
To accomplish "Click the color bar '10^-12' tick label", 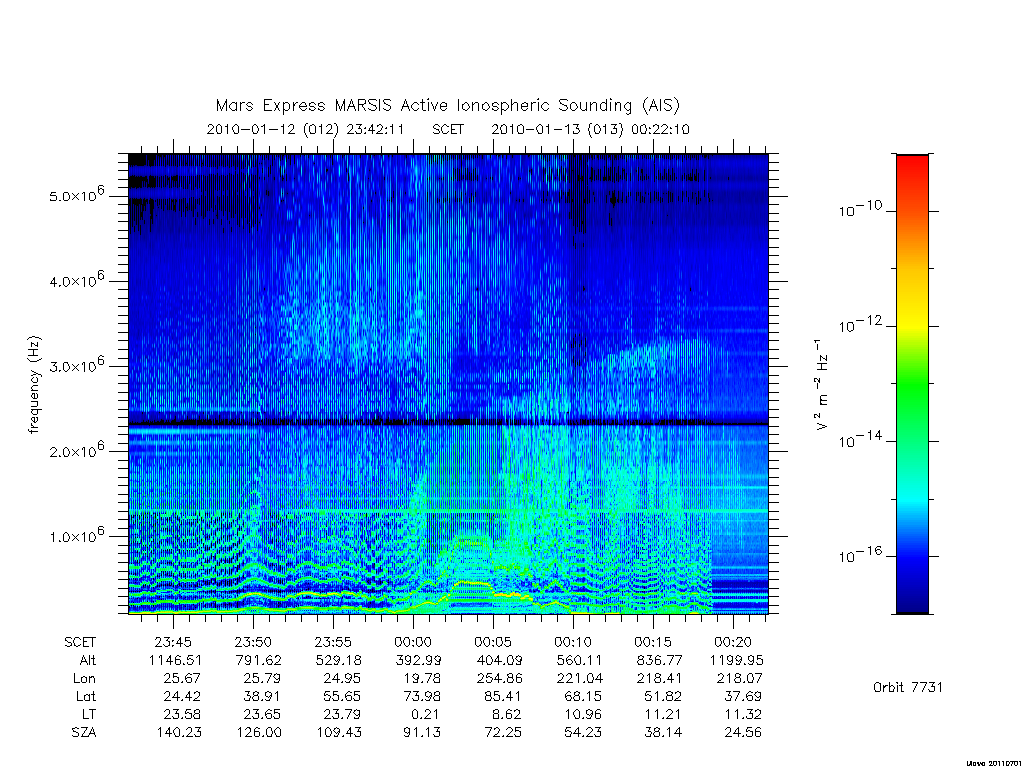I will pyautogui.click(x=860, y=324).
